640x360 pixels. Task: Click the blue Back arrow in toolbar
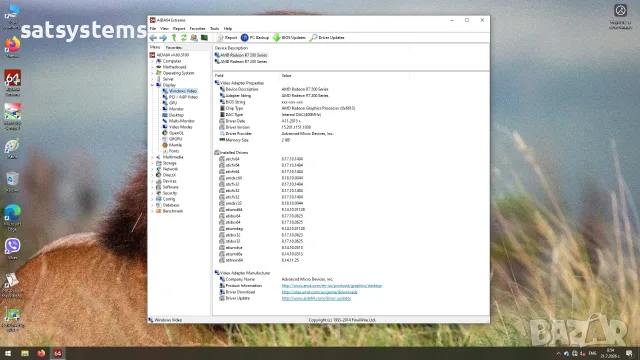coord(153,38)
